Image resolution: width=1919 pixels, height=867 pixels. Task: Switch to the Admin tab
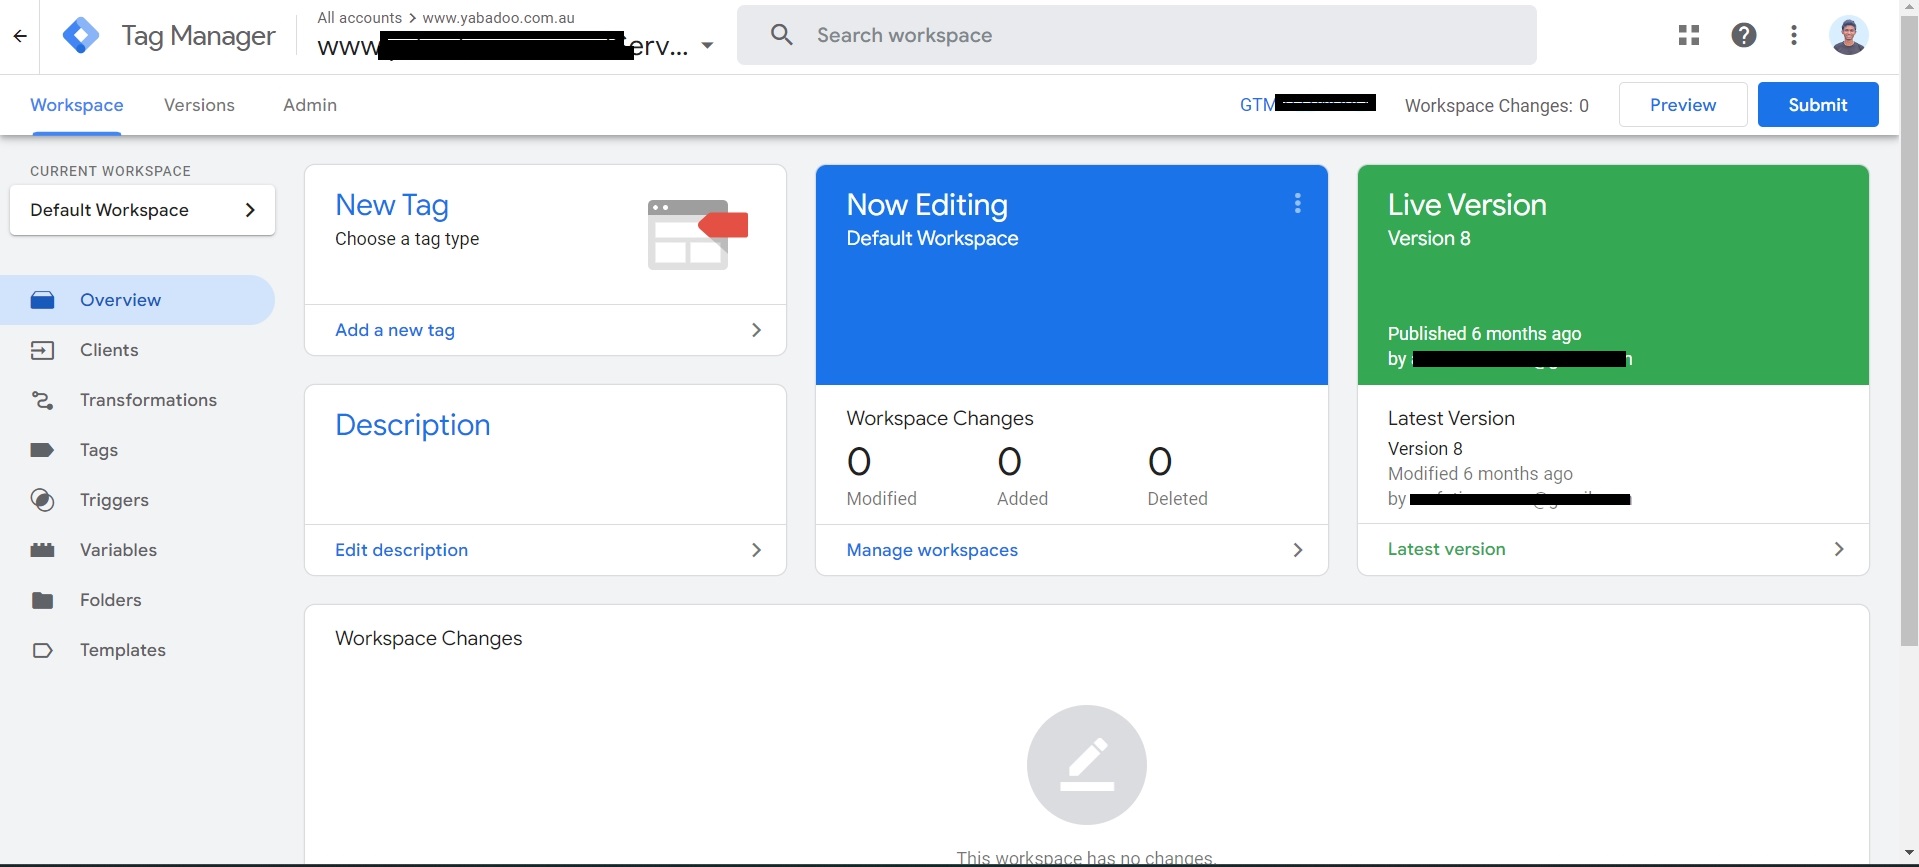(x=310, y=105)
